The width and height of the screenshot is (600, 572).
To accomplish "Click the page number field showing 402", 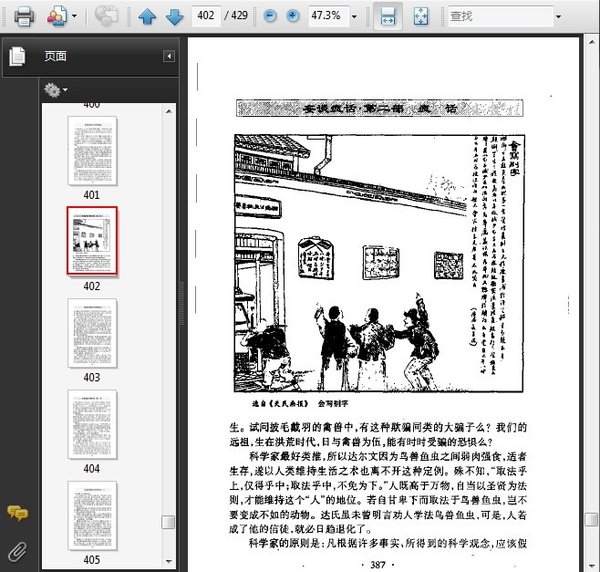I will click(206, 16).
